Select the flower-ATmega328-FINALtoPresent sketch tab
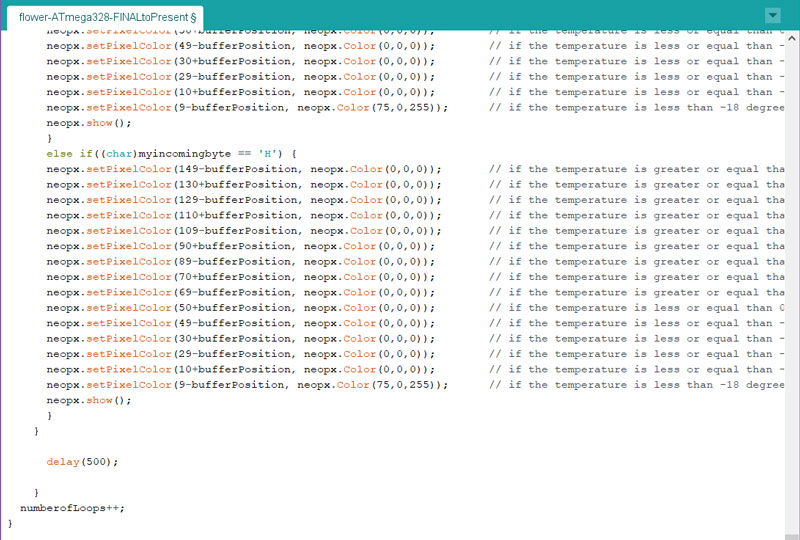 click(x=105, y=17)
